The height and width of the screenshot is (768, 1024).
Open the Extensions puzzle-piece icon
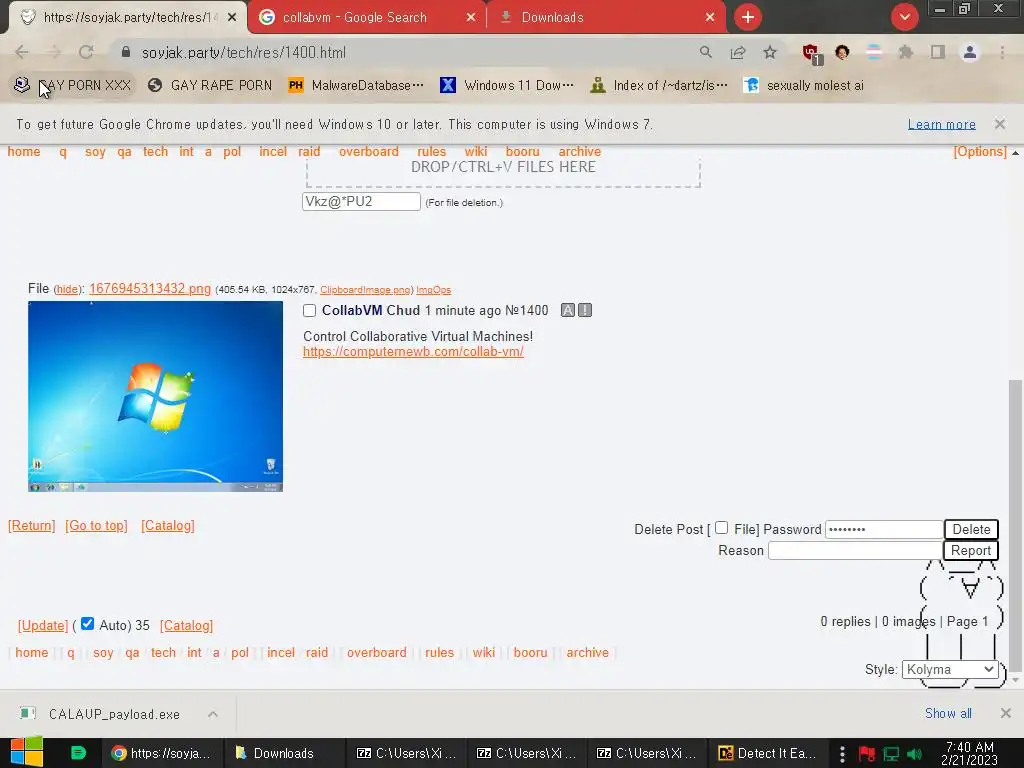pyautogui.click(x=905, y=52)
